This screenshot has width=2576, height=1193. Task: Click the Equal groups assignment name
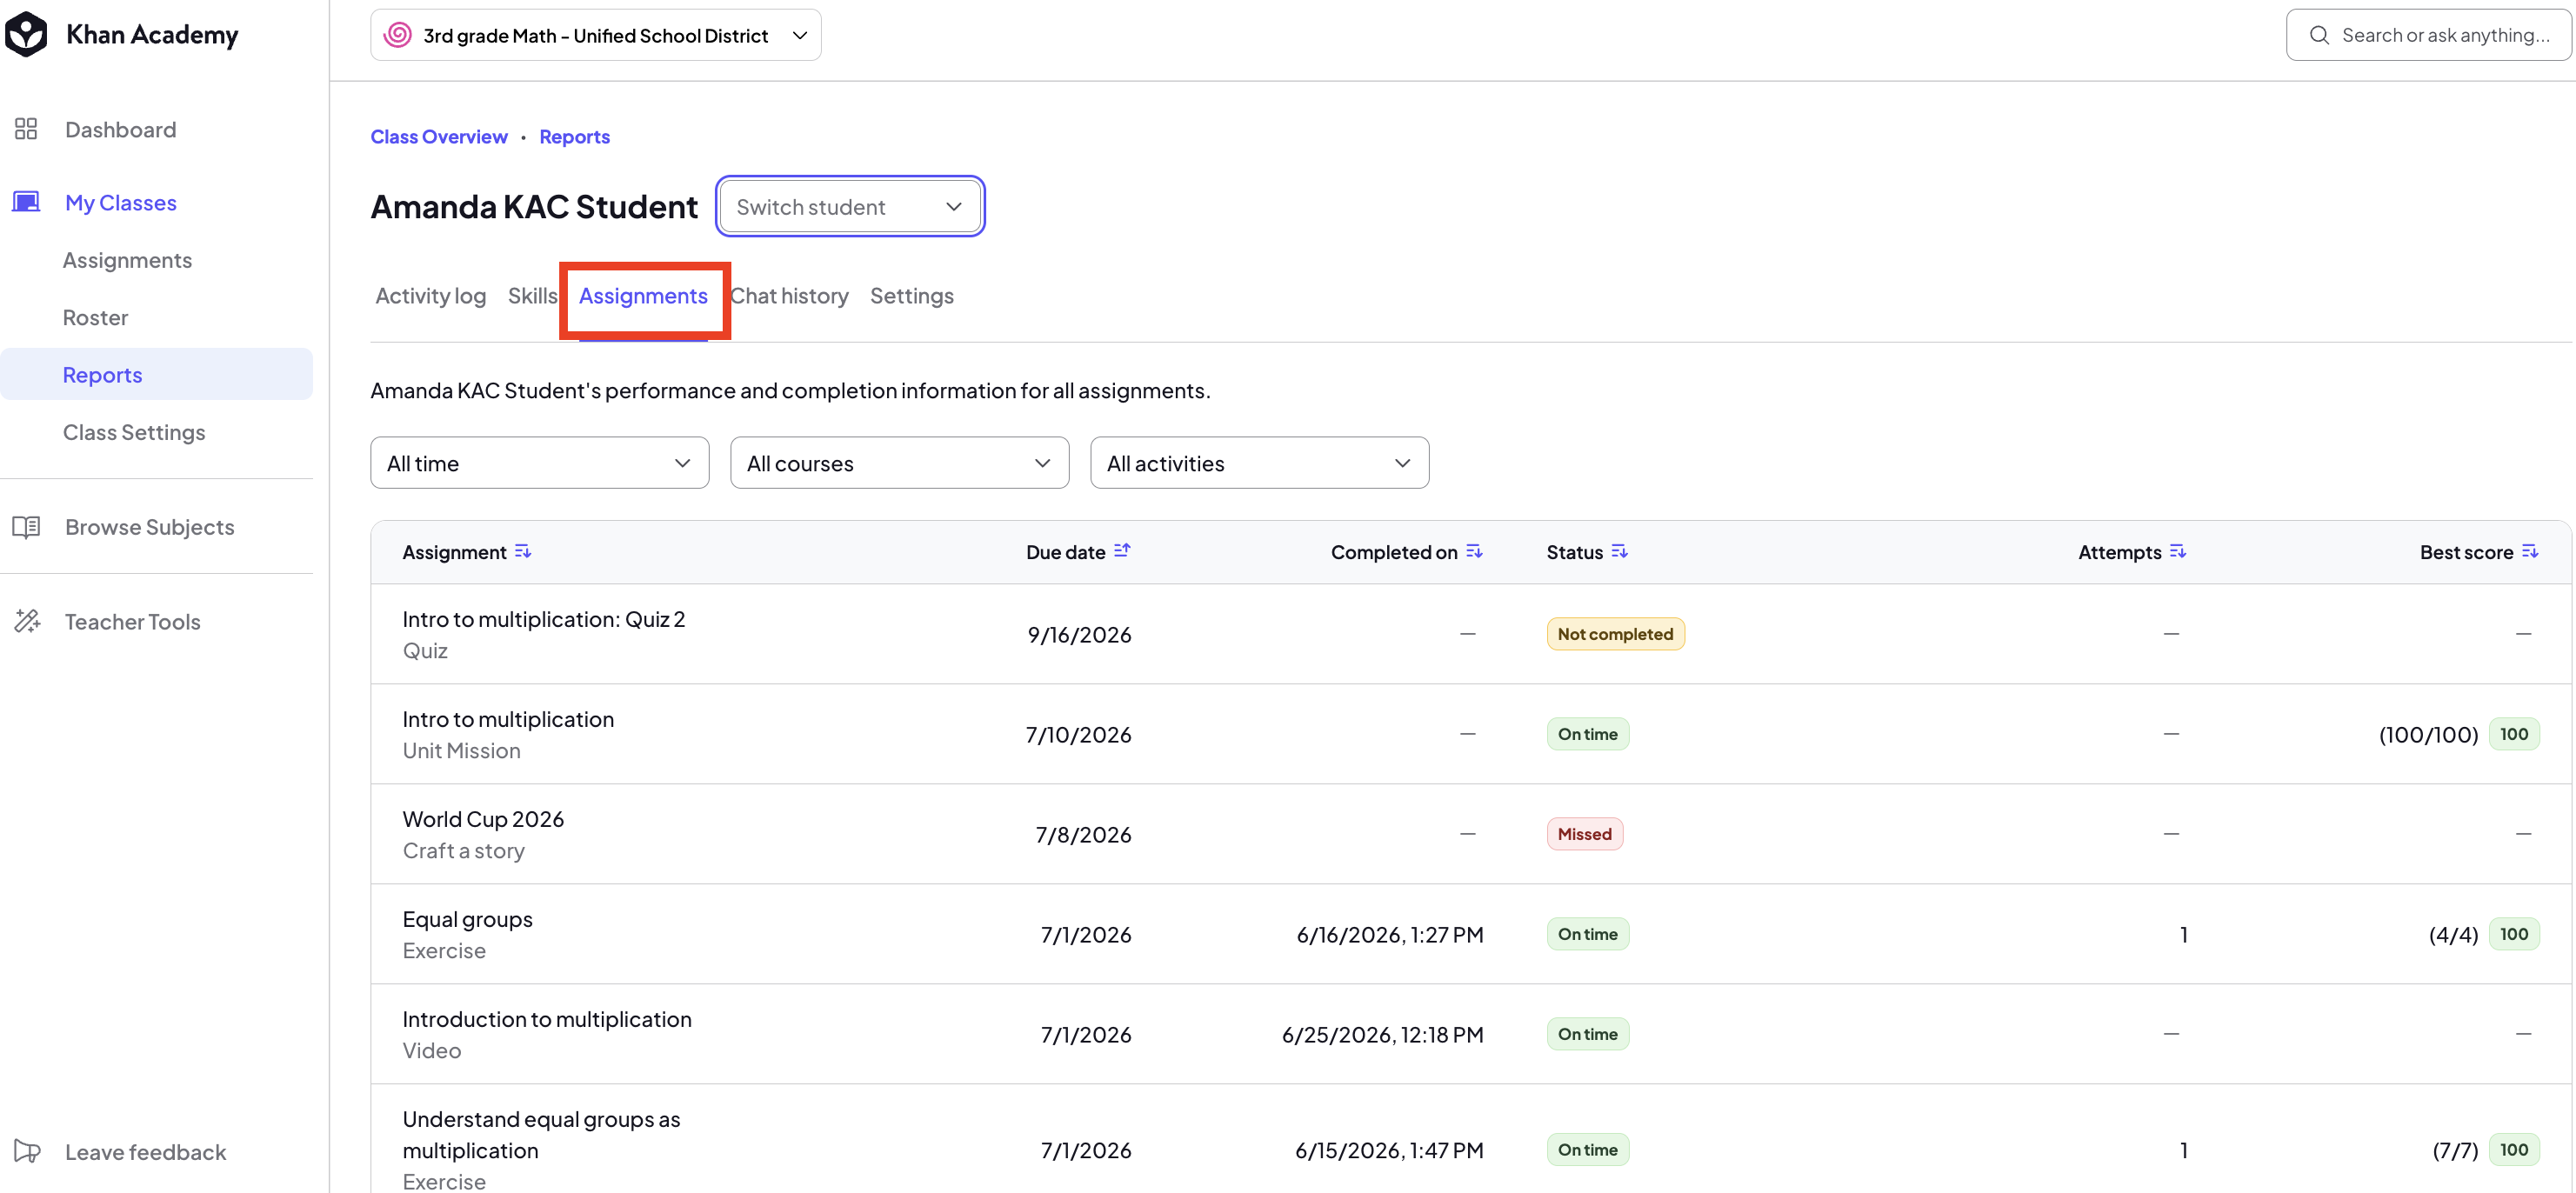point(467,919)
